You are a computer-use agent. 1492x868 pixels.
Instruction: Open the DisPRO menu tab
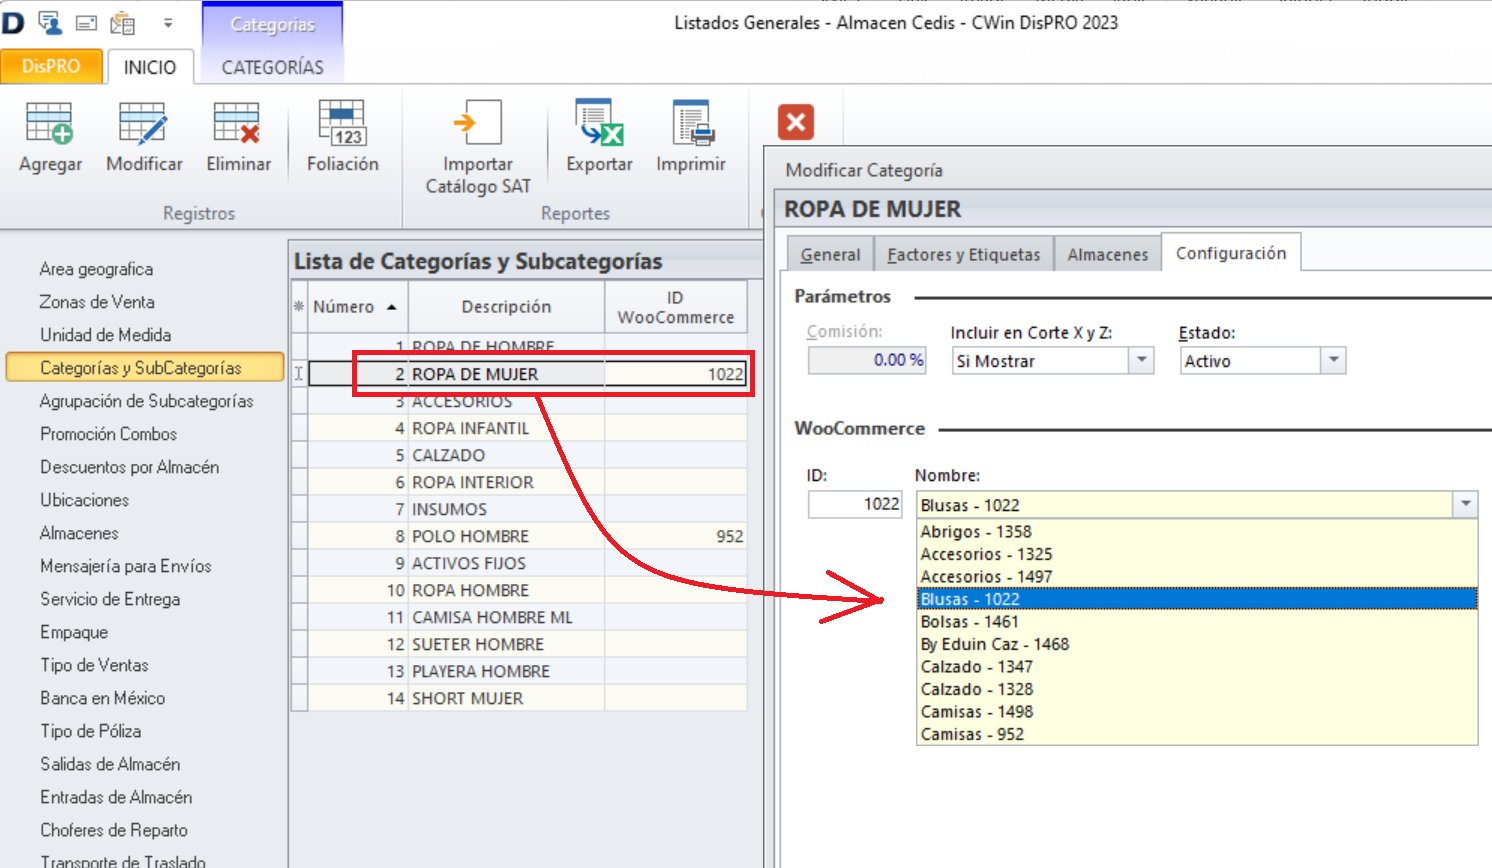coord(51,66)
